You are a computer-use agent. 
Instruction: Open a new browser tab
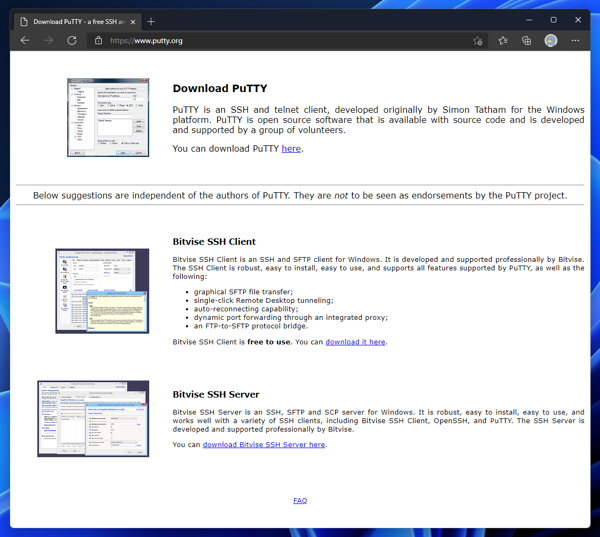click(151, 22)
